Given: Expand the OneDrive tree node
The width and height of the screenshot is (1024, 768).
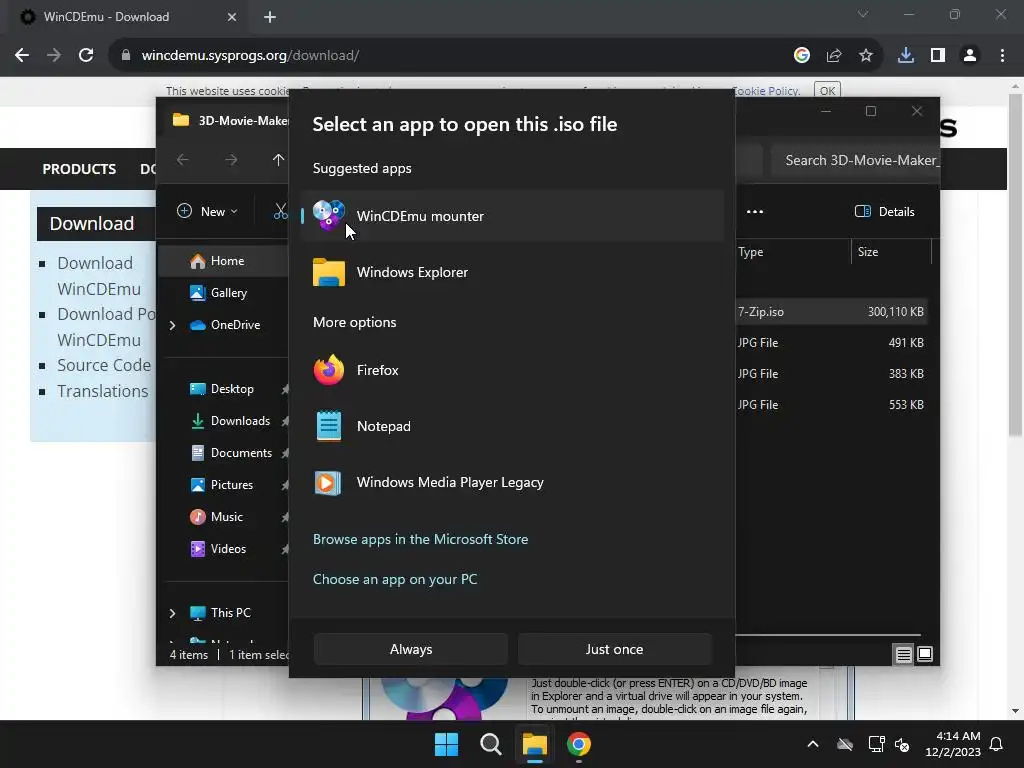Looking at the screenshot, I should coord(172,325).
